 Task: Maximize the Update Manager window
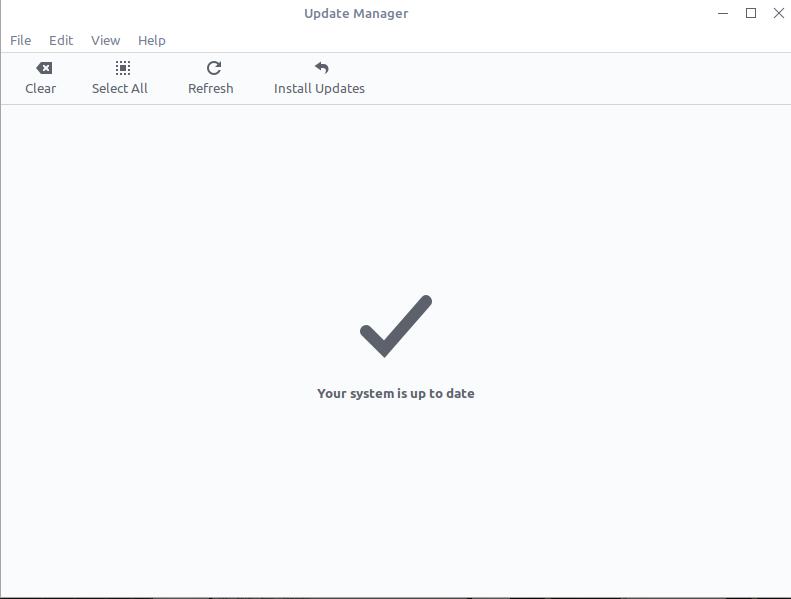click(751, 14)
